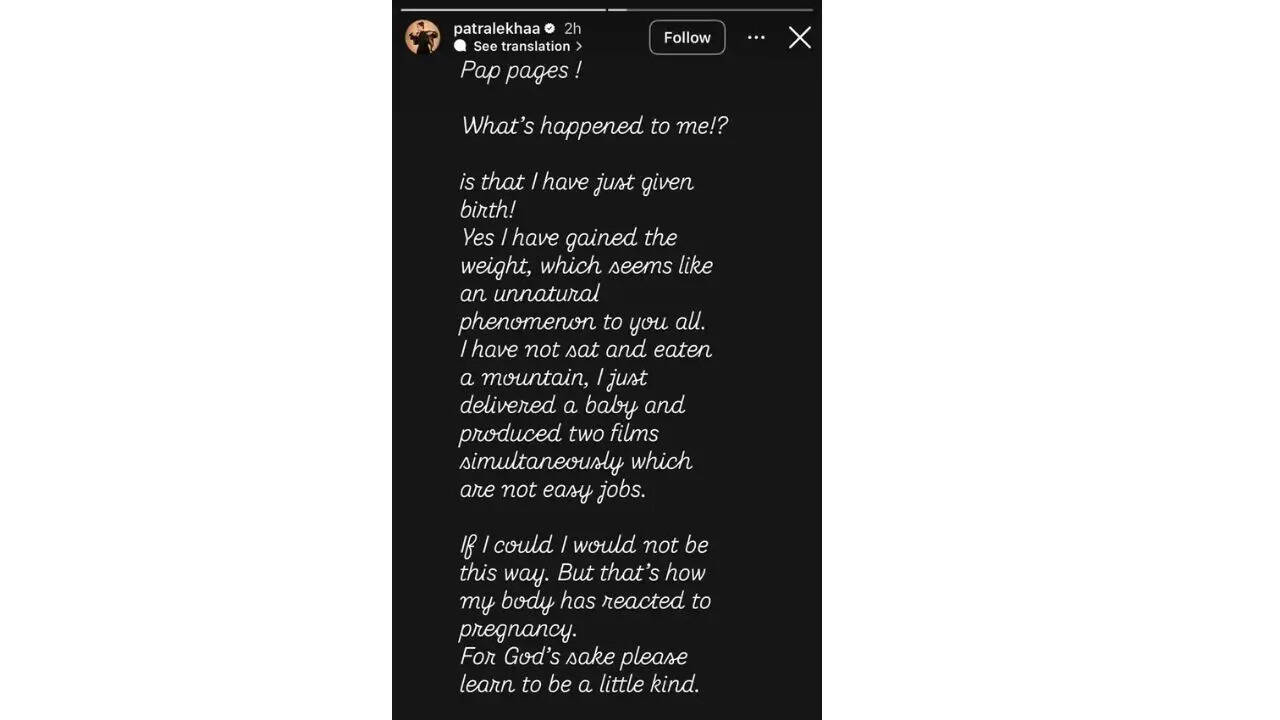Expand the See translation chevron arrow

579,46
